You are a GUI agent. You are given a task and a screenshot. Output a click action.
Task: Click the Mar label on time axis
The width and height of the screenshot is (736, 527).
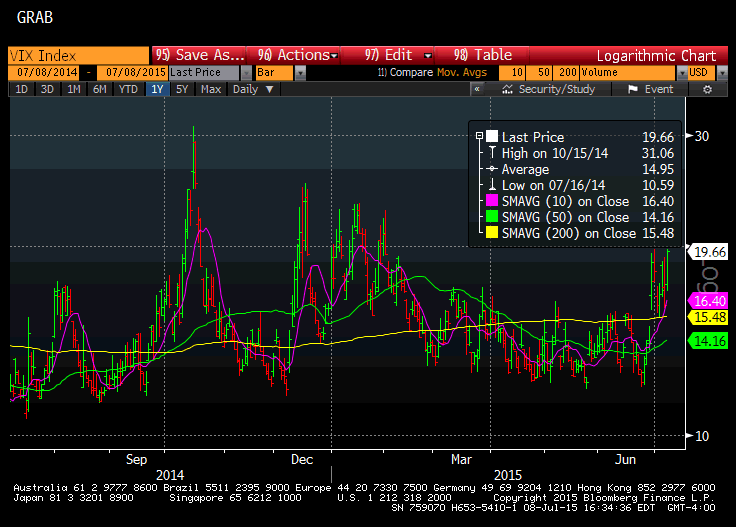(x=461, y=459)
